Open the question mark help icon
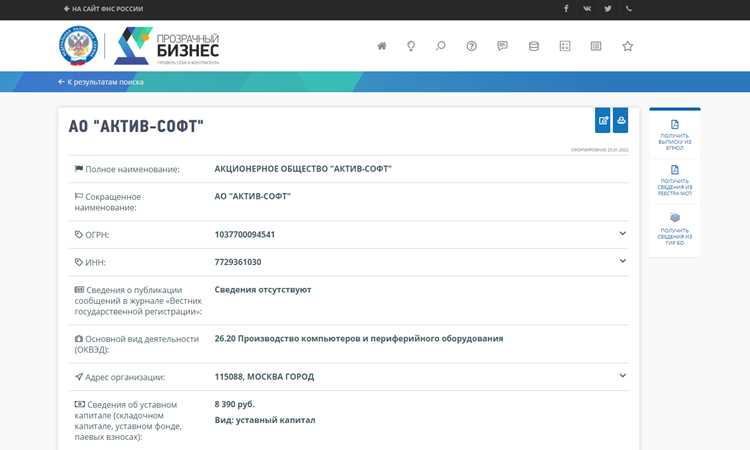 [x=472, y=46]
